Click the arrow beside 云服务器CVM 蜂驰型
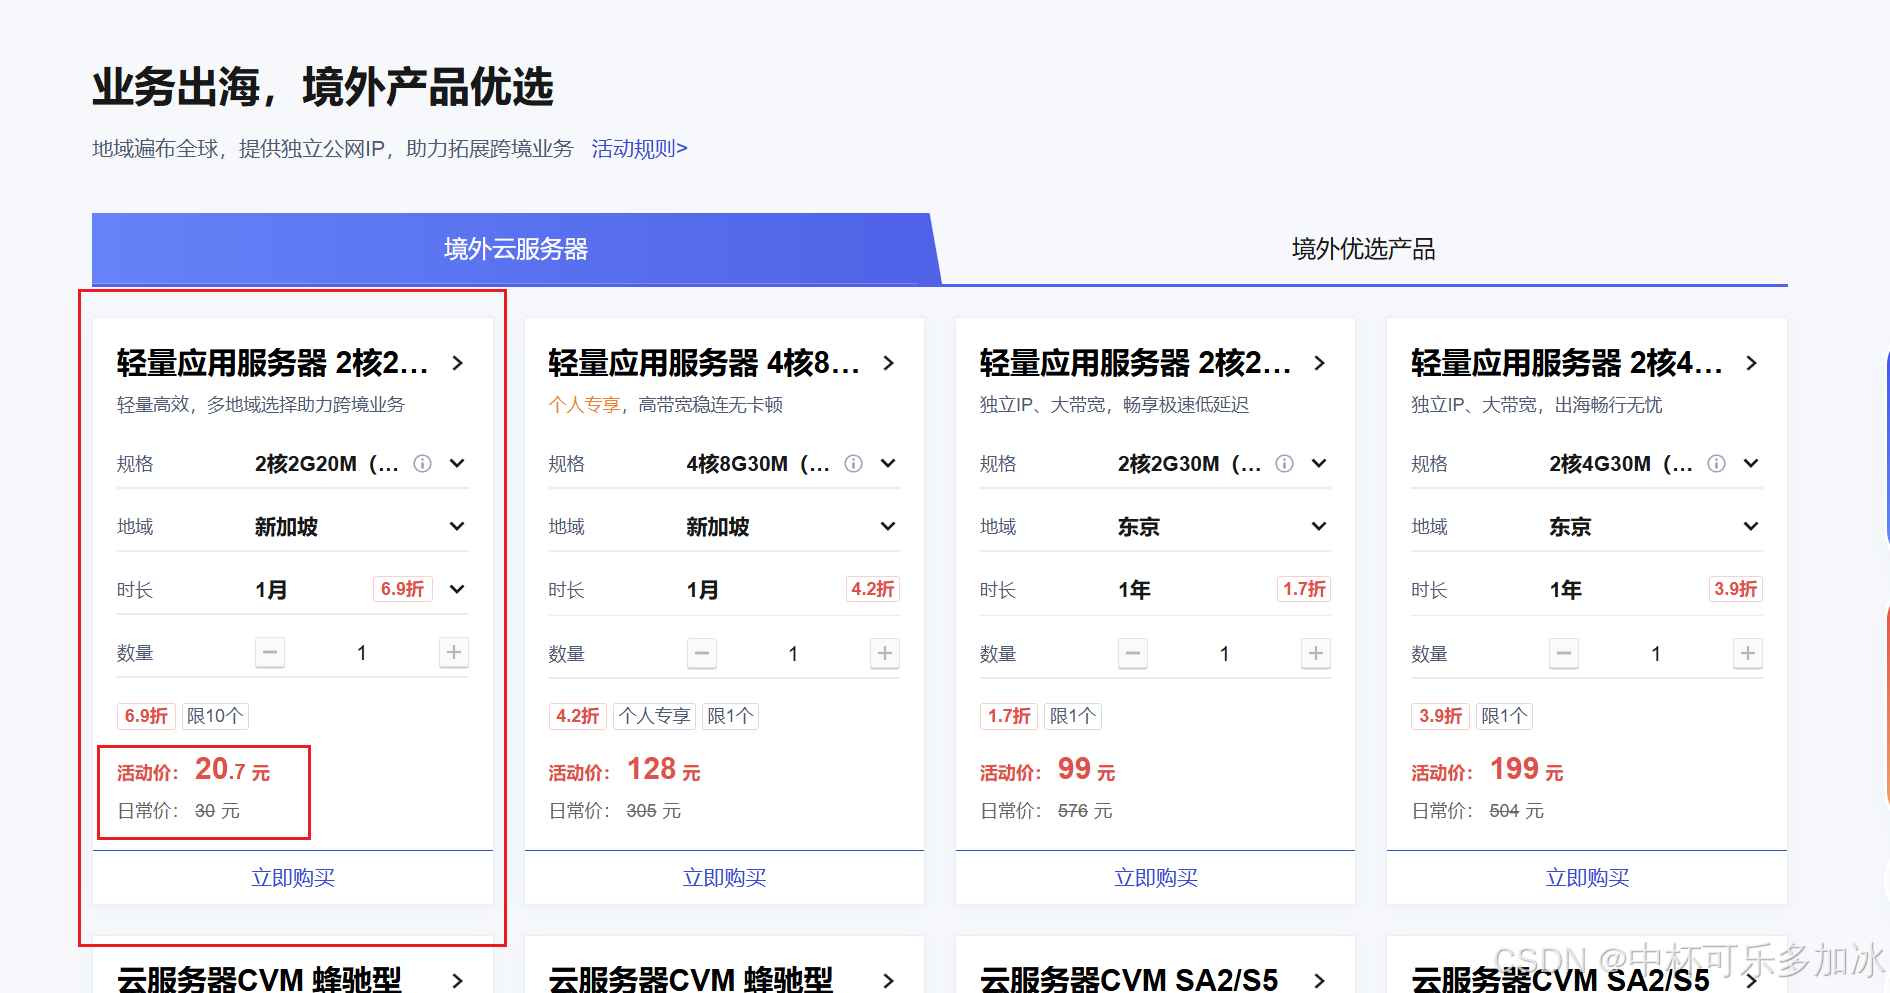The height and width of the screenshot is (993, 1890). coord(458,981)
